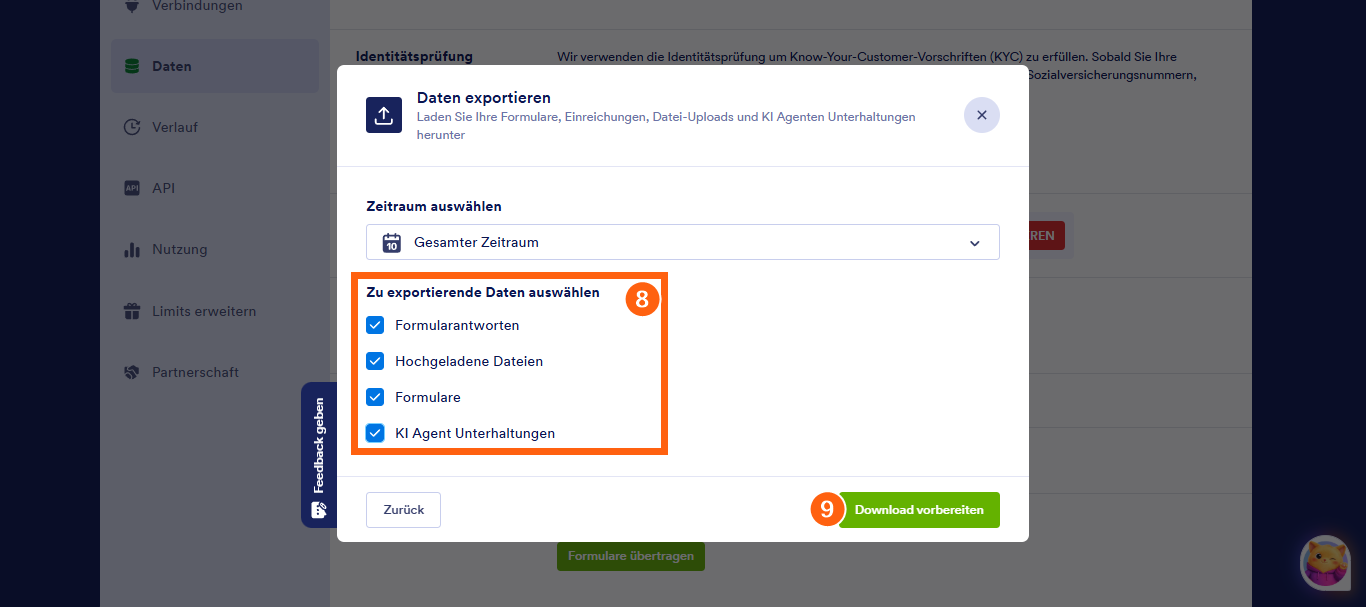Go back with the Zurück button
This screenshot has height=607, width=1366.
403,510
